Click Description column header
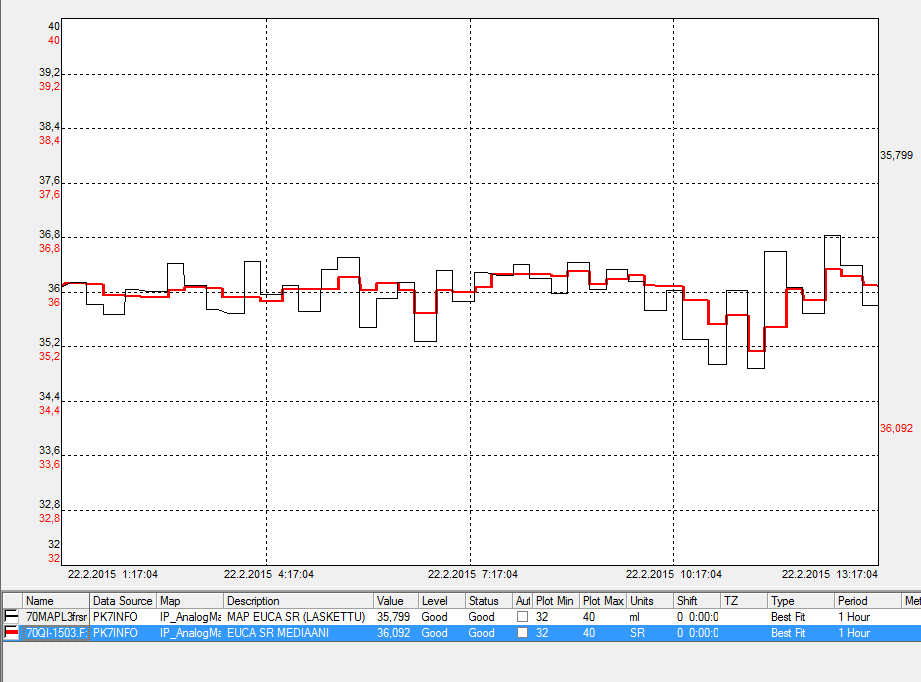The height and width of the screenshot is (682, 921). click(x=298, y=601)
